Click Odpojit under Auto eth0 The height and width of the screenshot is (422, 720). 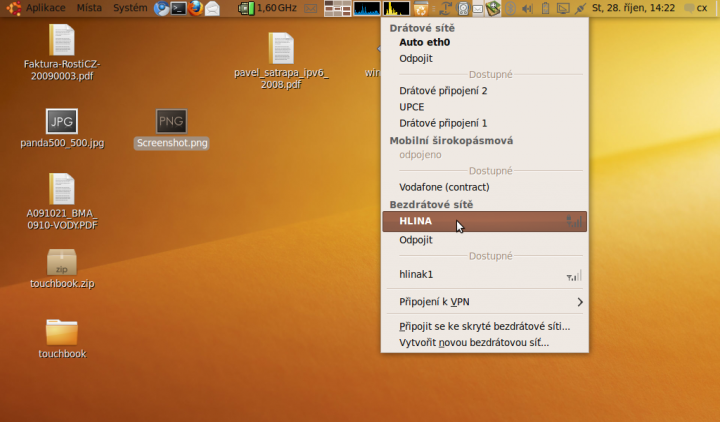click(484, 58)
